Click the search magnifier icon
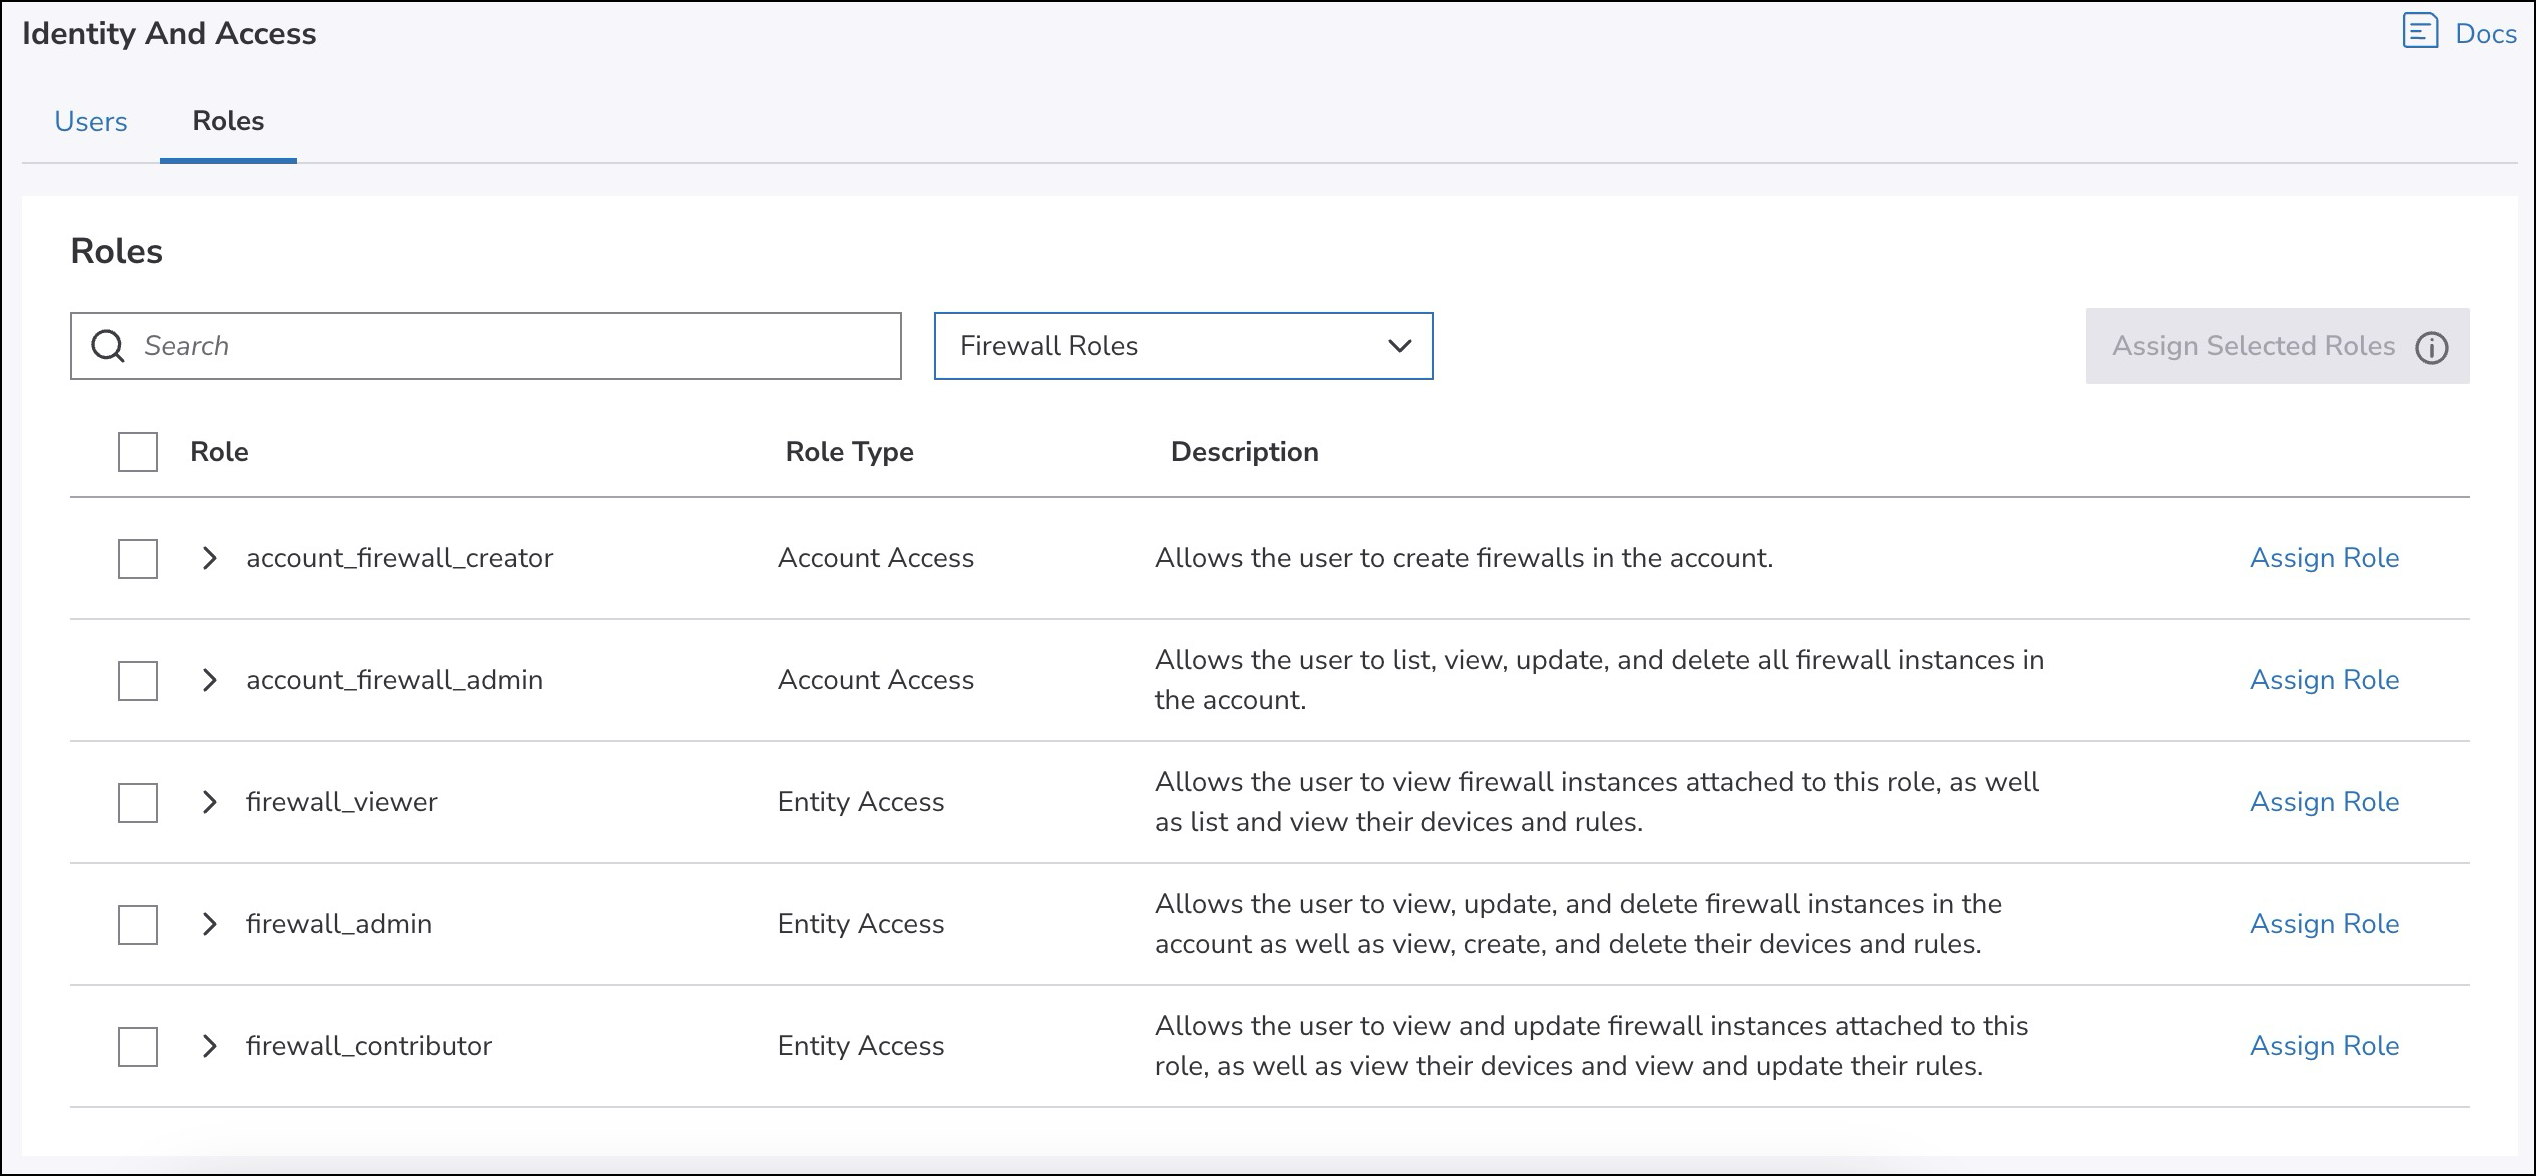The width and height of the screenshot is (2536, 1176). tap(108, 346)
